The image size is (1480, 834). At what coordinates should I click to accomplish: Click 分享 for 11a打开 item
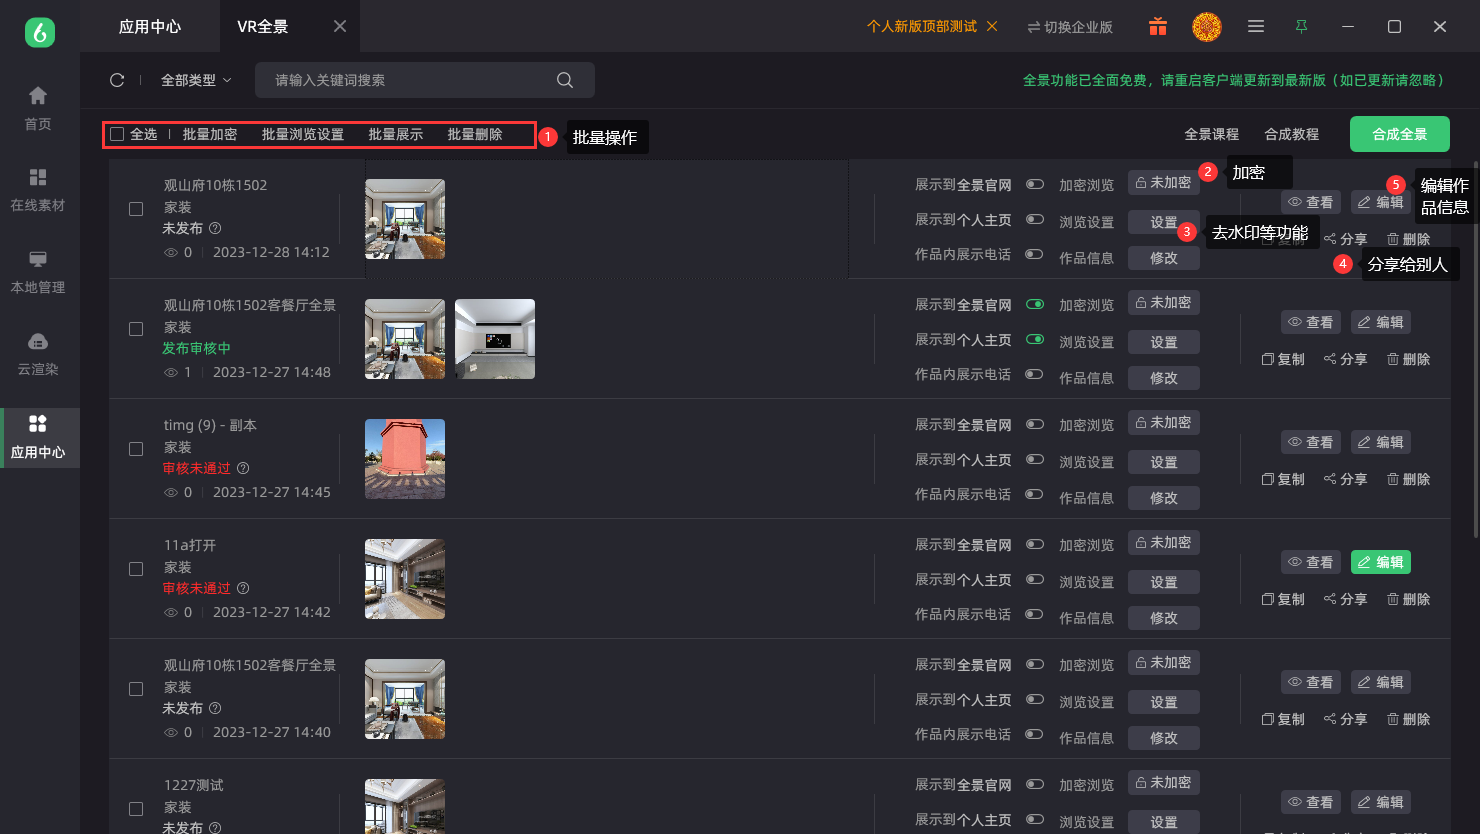tap(1345, 599)
